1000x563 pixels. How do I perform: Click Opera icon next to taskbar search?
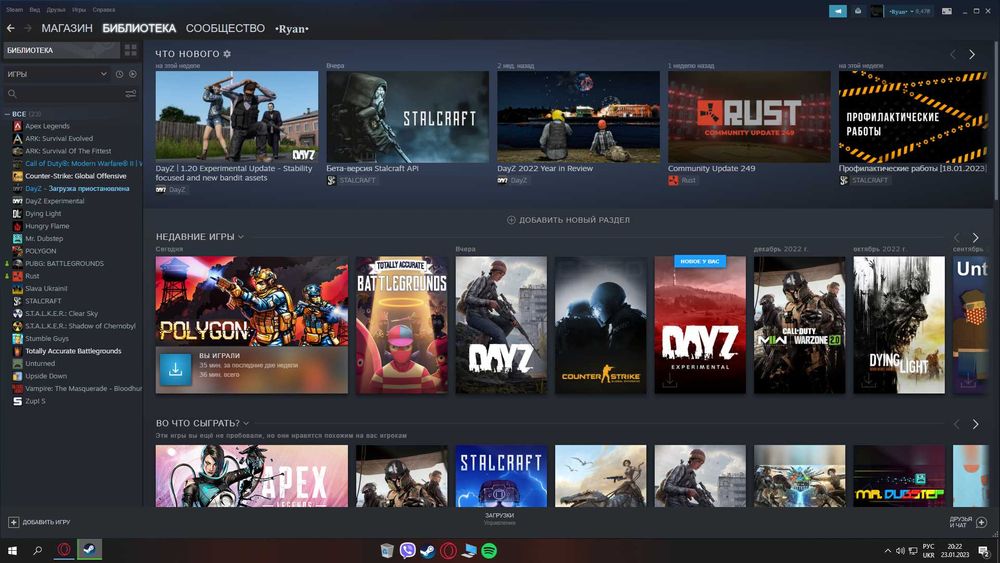pos(64,550)
